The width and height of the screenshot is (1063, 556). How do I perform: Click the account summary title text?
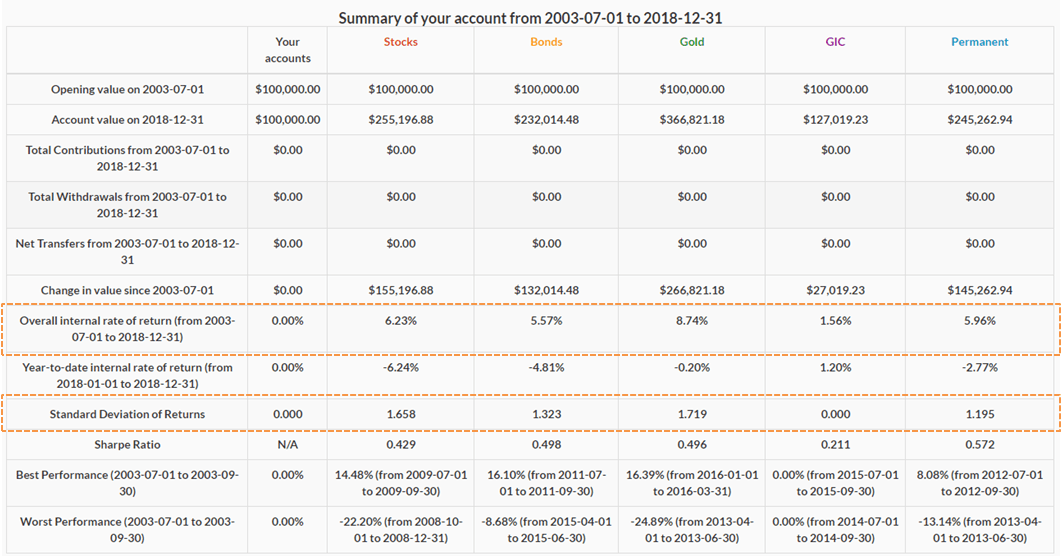531,18
